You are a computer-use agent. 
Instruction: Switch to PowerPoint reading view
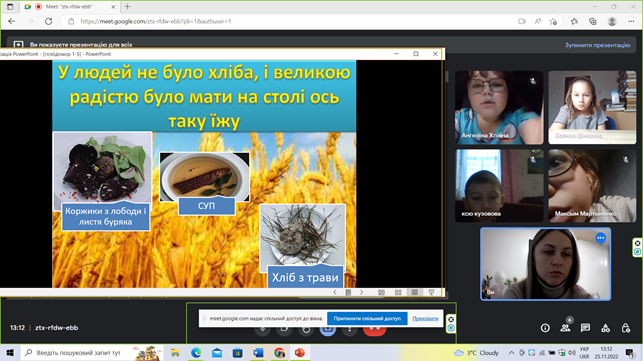[415, 292]
